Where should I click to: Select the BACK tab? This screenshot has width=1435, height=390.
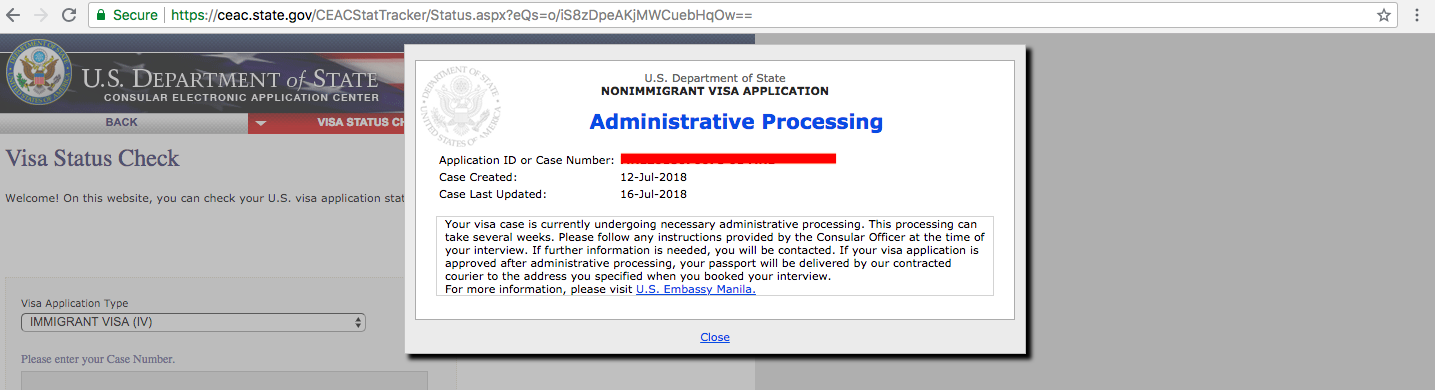122,123
